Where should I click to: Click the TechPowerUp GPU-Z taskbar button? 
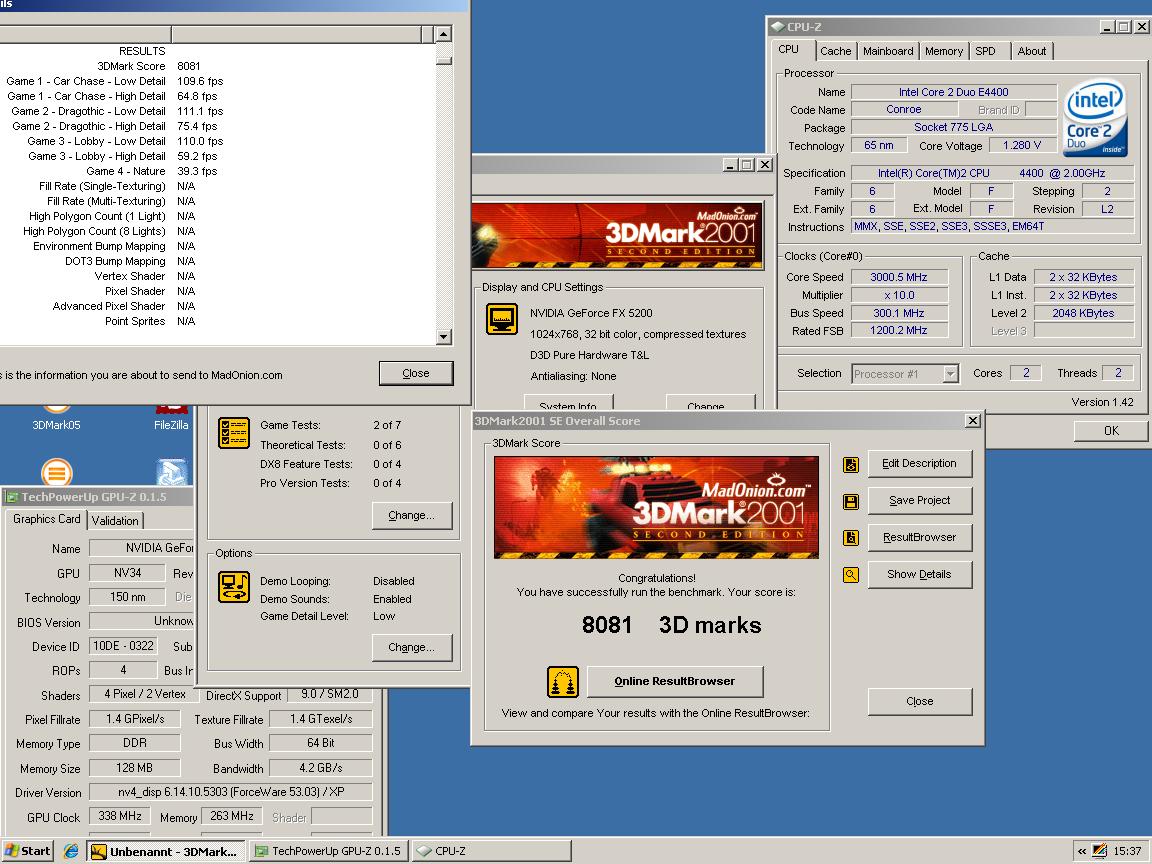click(x=329, y=852)
